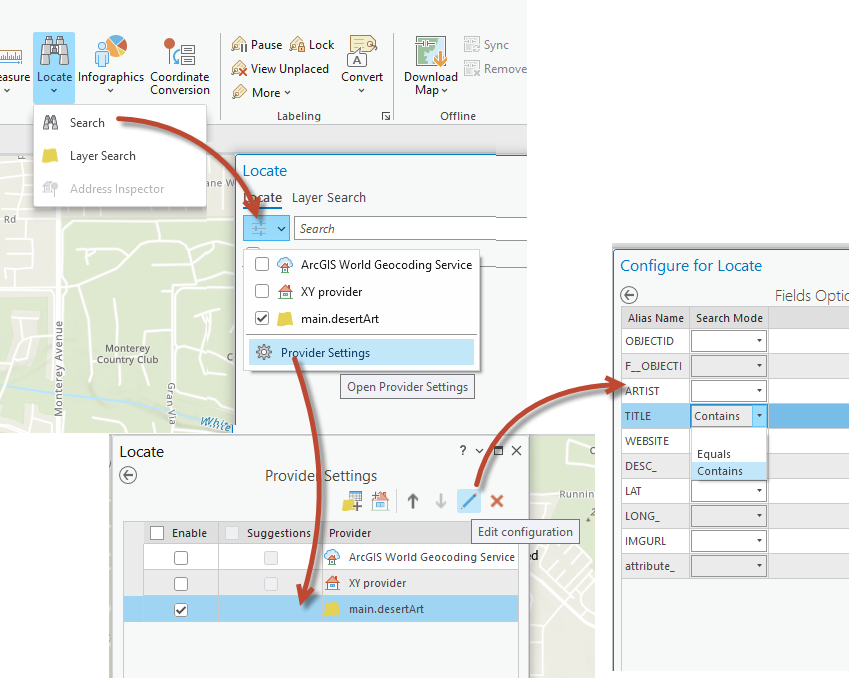Check XY provider in dropdown list
Image resolution: width=849 pixels, height=678 pixels.
262,291
